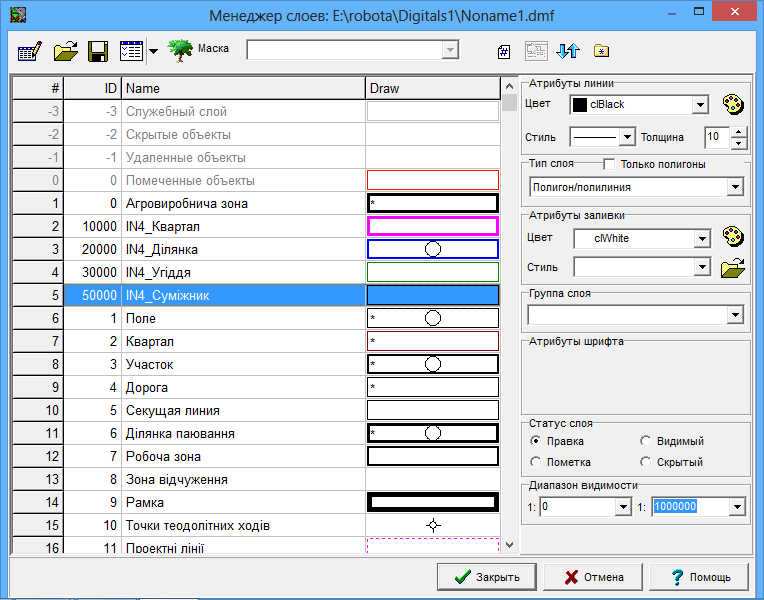Expand arrow next to checklist icon
This screenshot has width=764, height=600.
153,51
